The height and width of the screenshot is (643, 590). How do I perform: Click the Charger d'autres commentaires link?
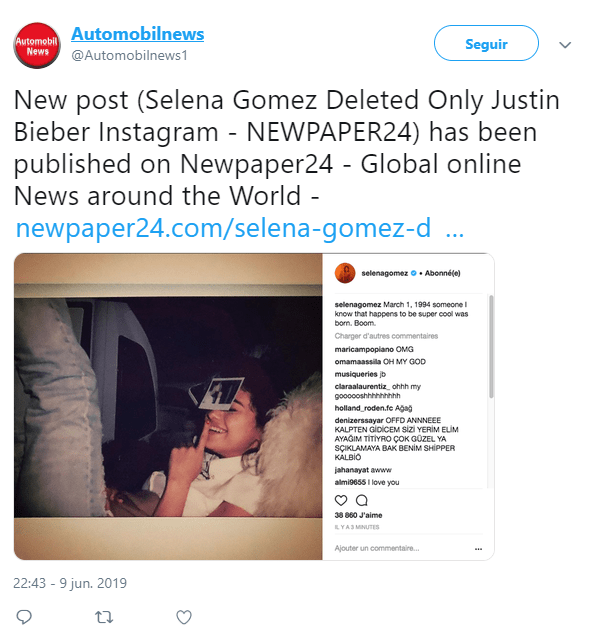coord(386,336)
